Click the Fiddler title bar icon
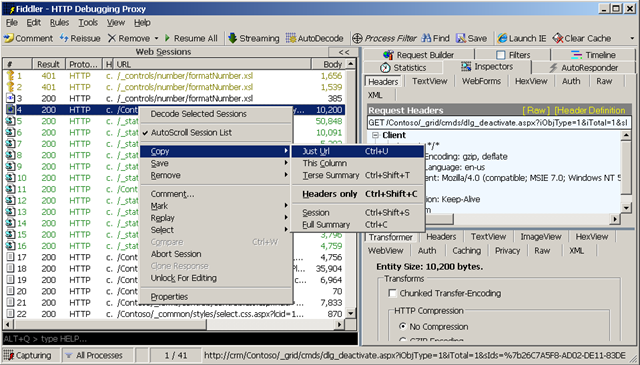The image size is (640, 365). 12,9
